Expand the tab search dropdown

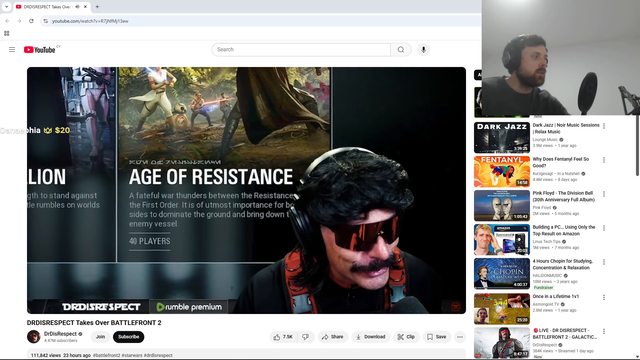pos(6,7)
